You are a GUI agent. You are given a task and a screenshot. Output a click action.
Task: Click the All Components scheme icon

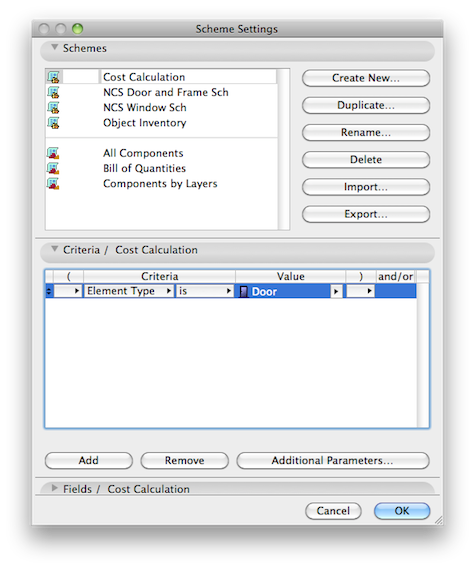[53, 153]
